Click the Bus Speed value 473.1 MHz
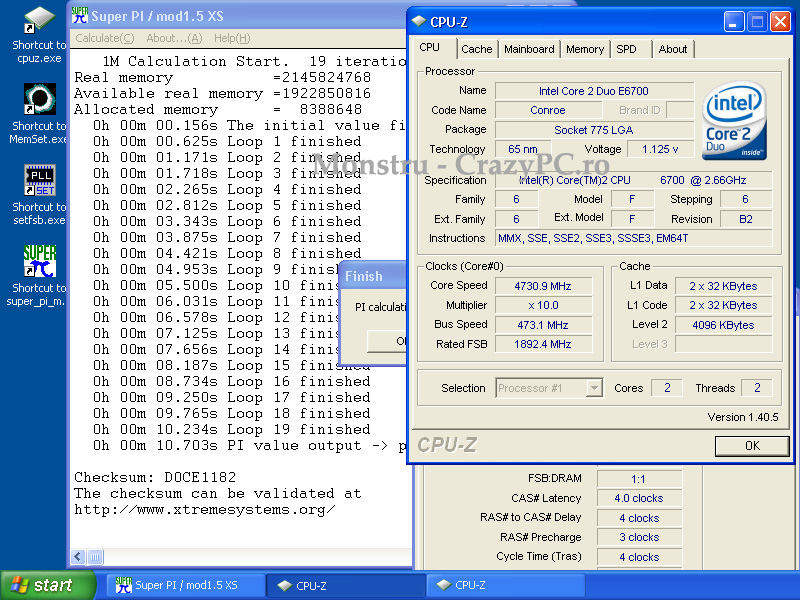Viewport: 800px width, 600px height. coord(543,325)
